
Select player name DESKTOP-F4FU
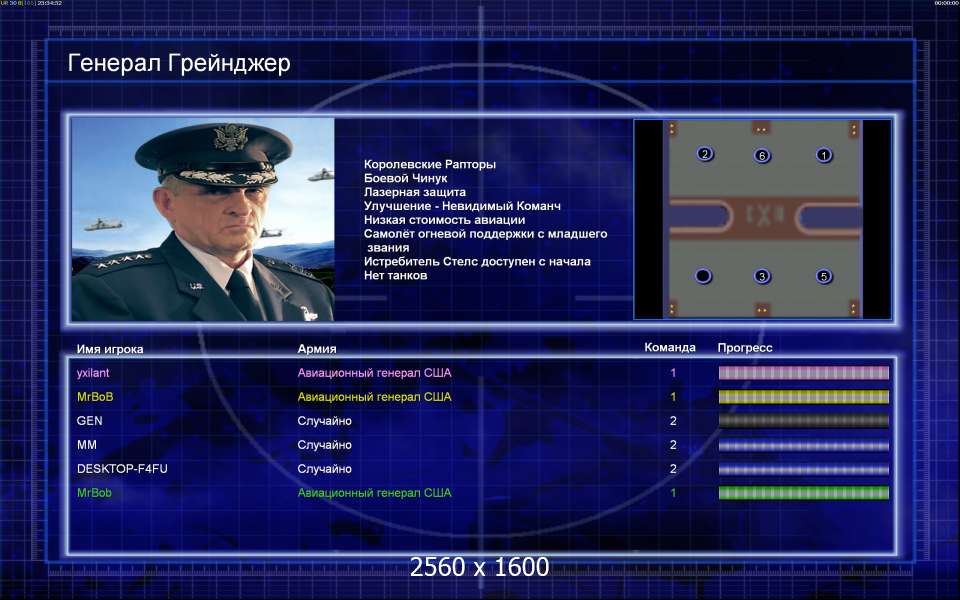[122, 468]
